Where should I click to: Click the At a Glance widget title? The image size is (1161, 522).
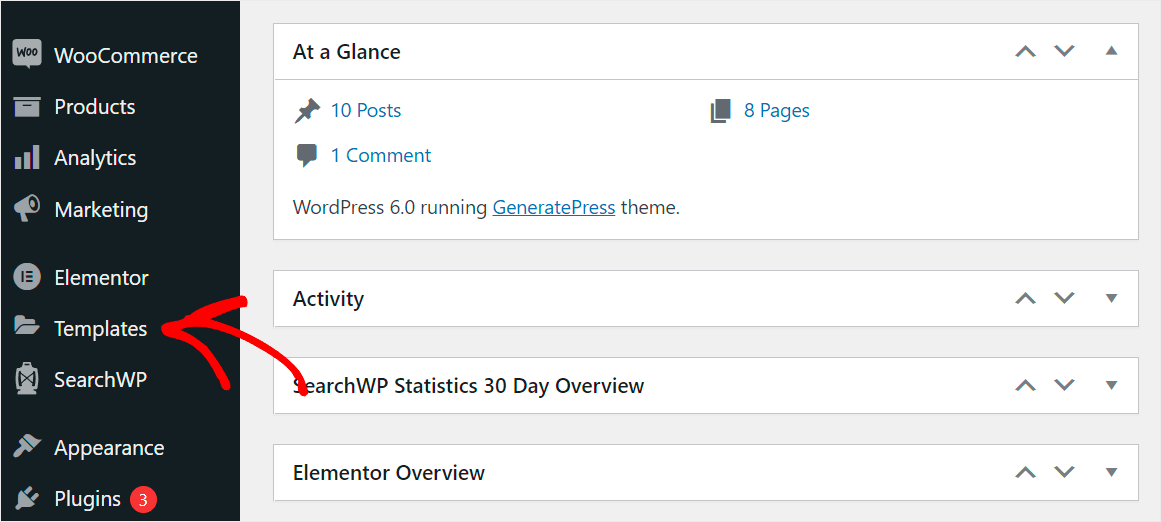pos(347,52)
